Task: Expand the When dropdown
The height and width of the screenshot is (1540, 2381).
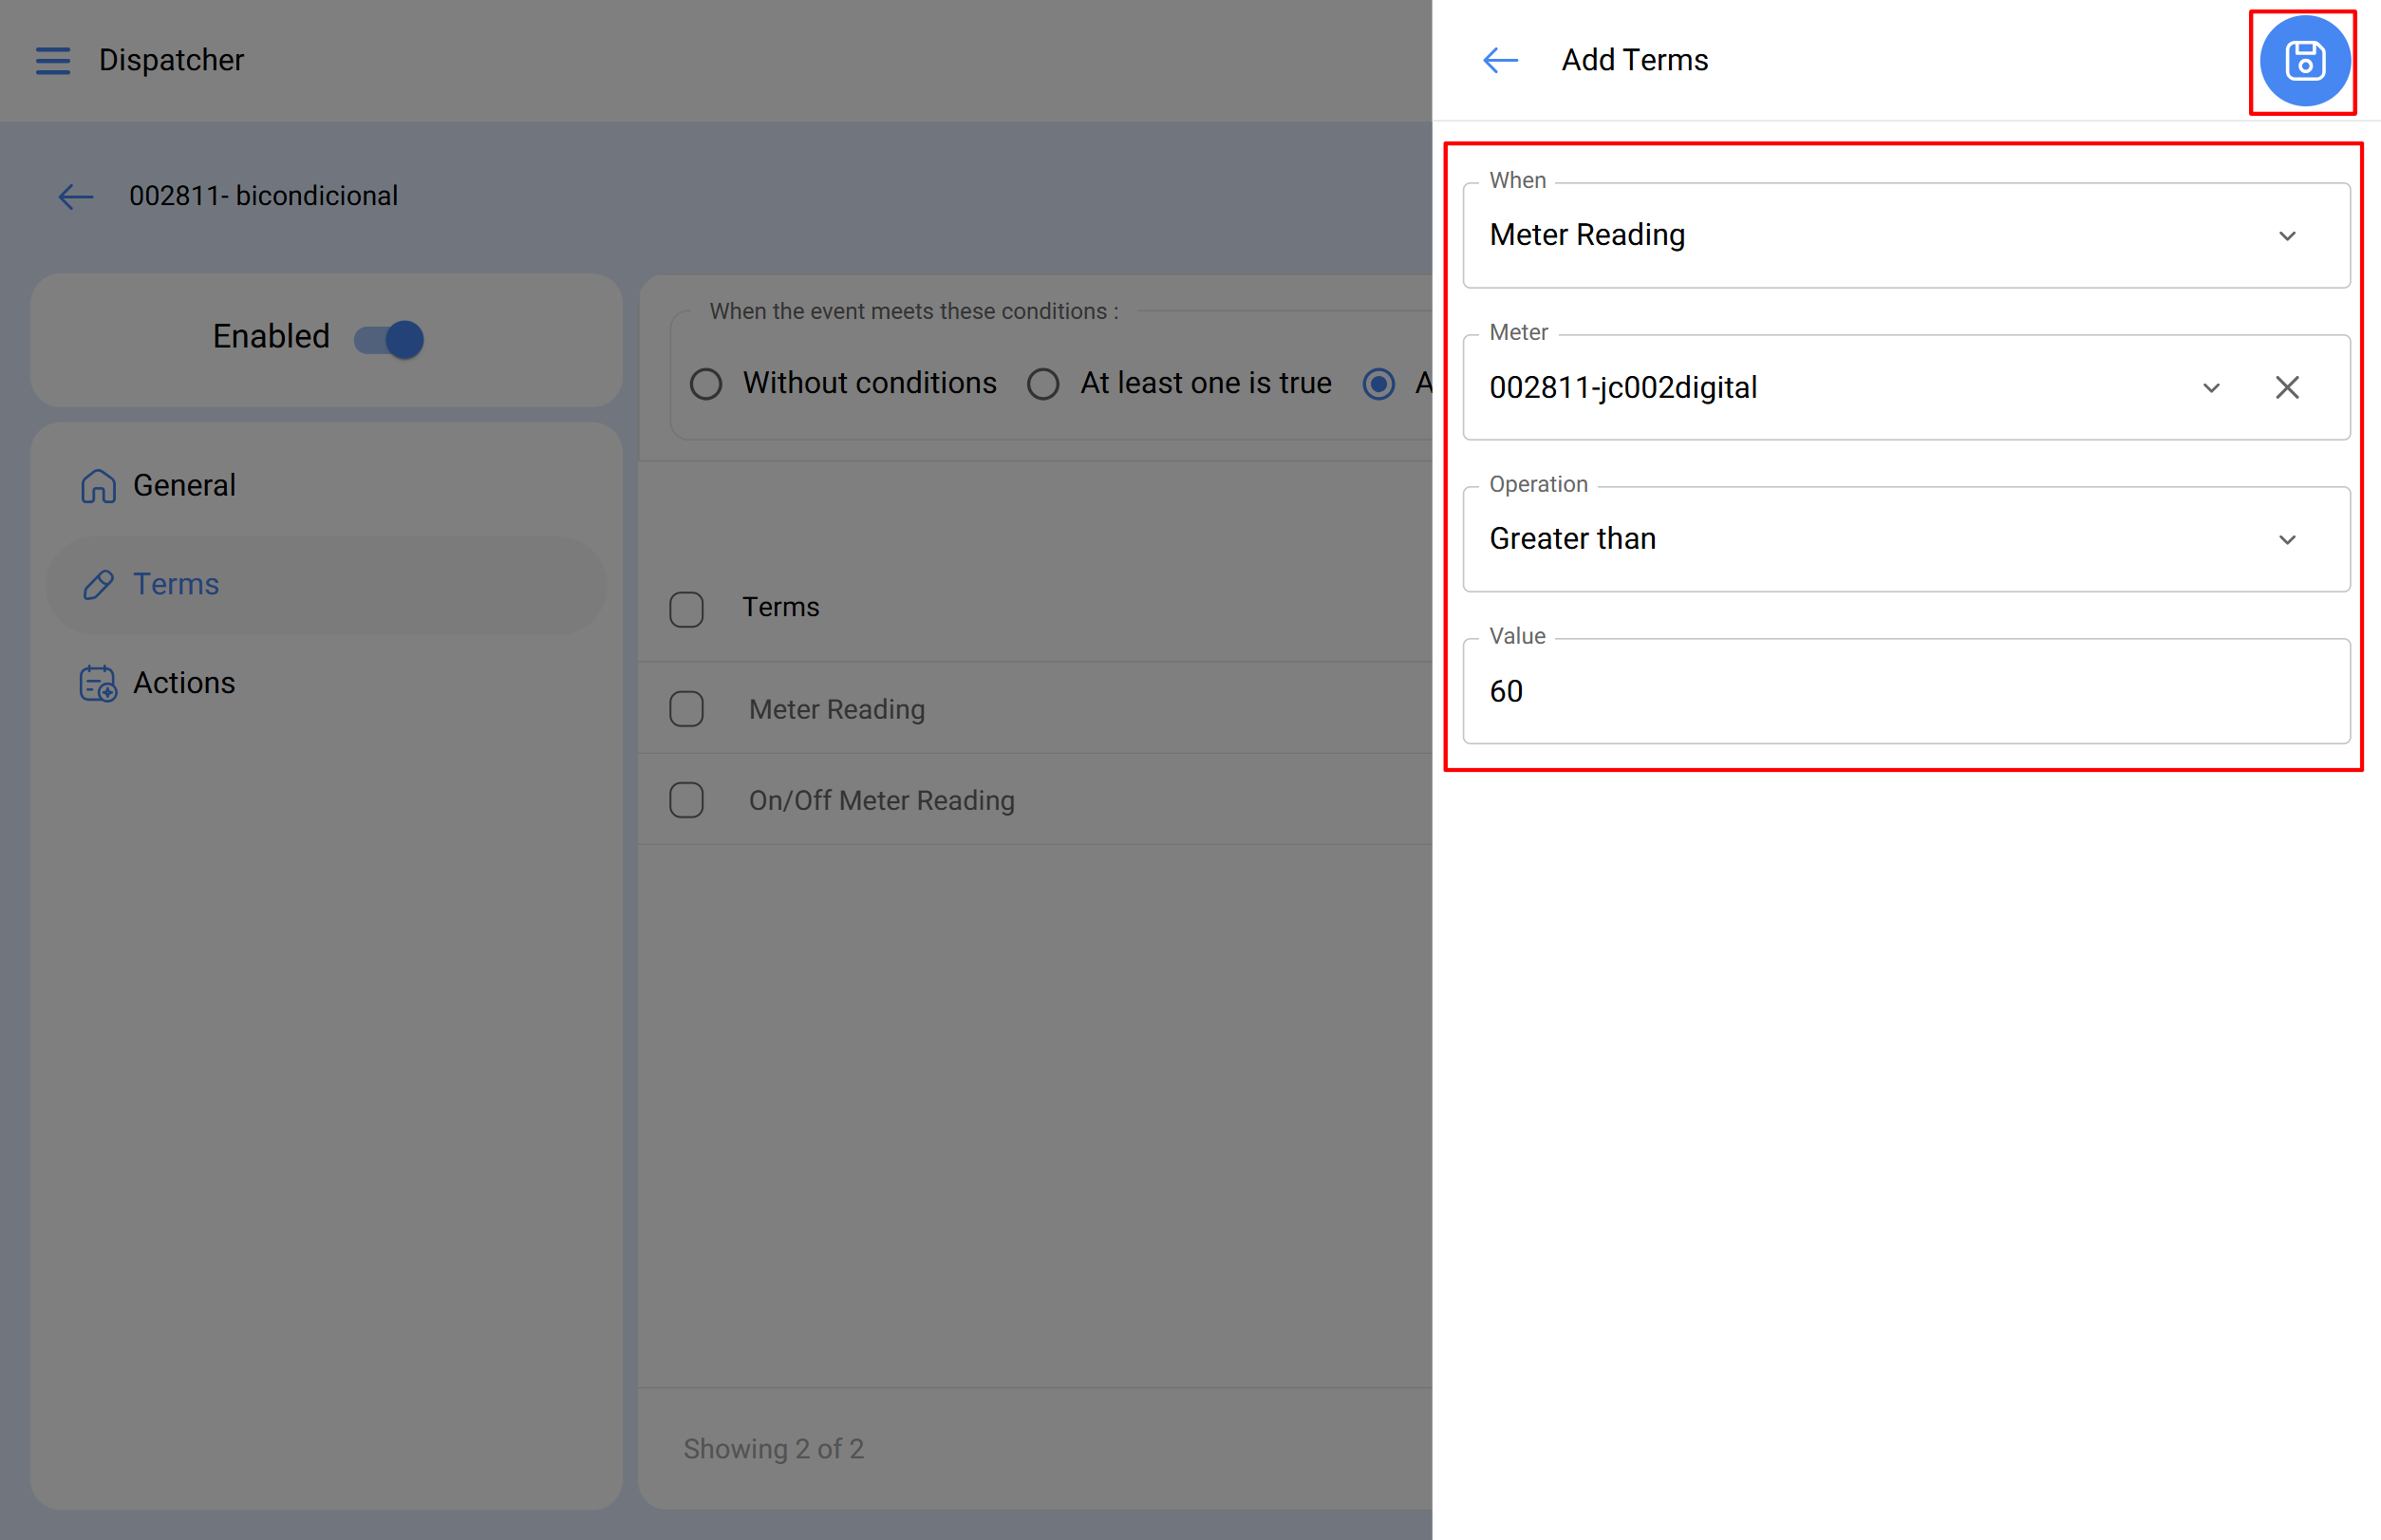Action: tap(2286, 236)
